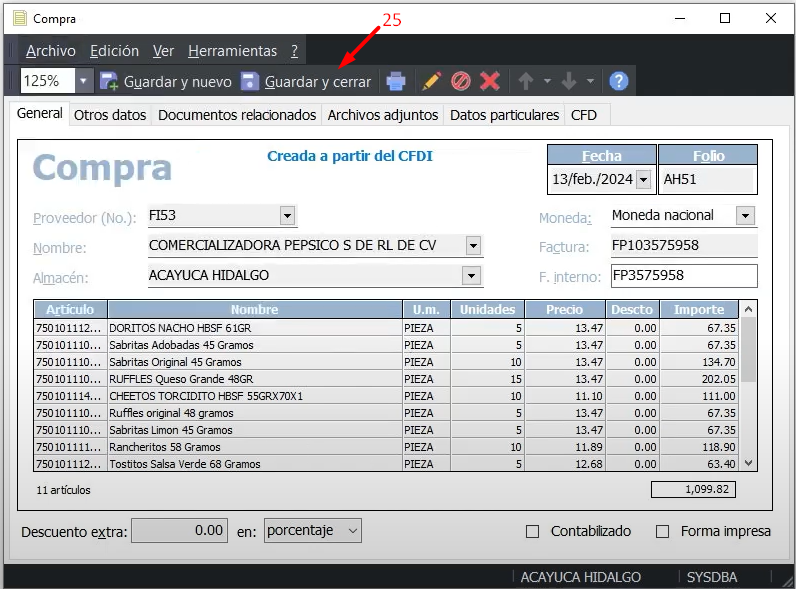Click the down arrow next record icon
Screen dimensions: 796x589
[x=569, y=81]
